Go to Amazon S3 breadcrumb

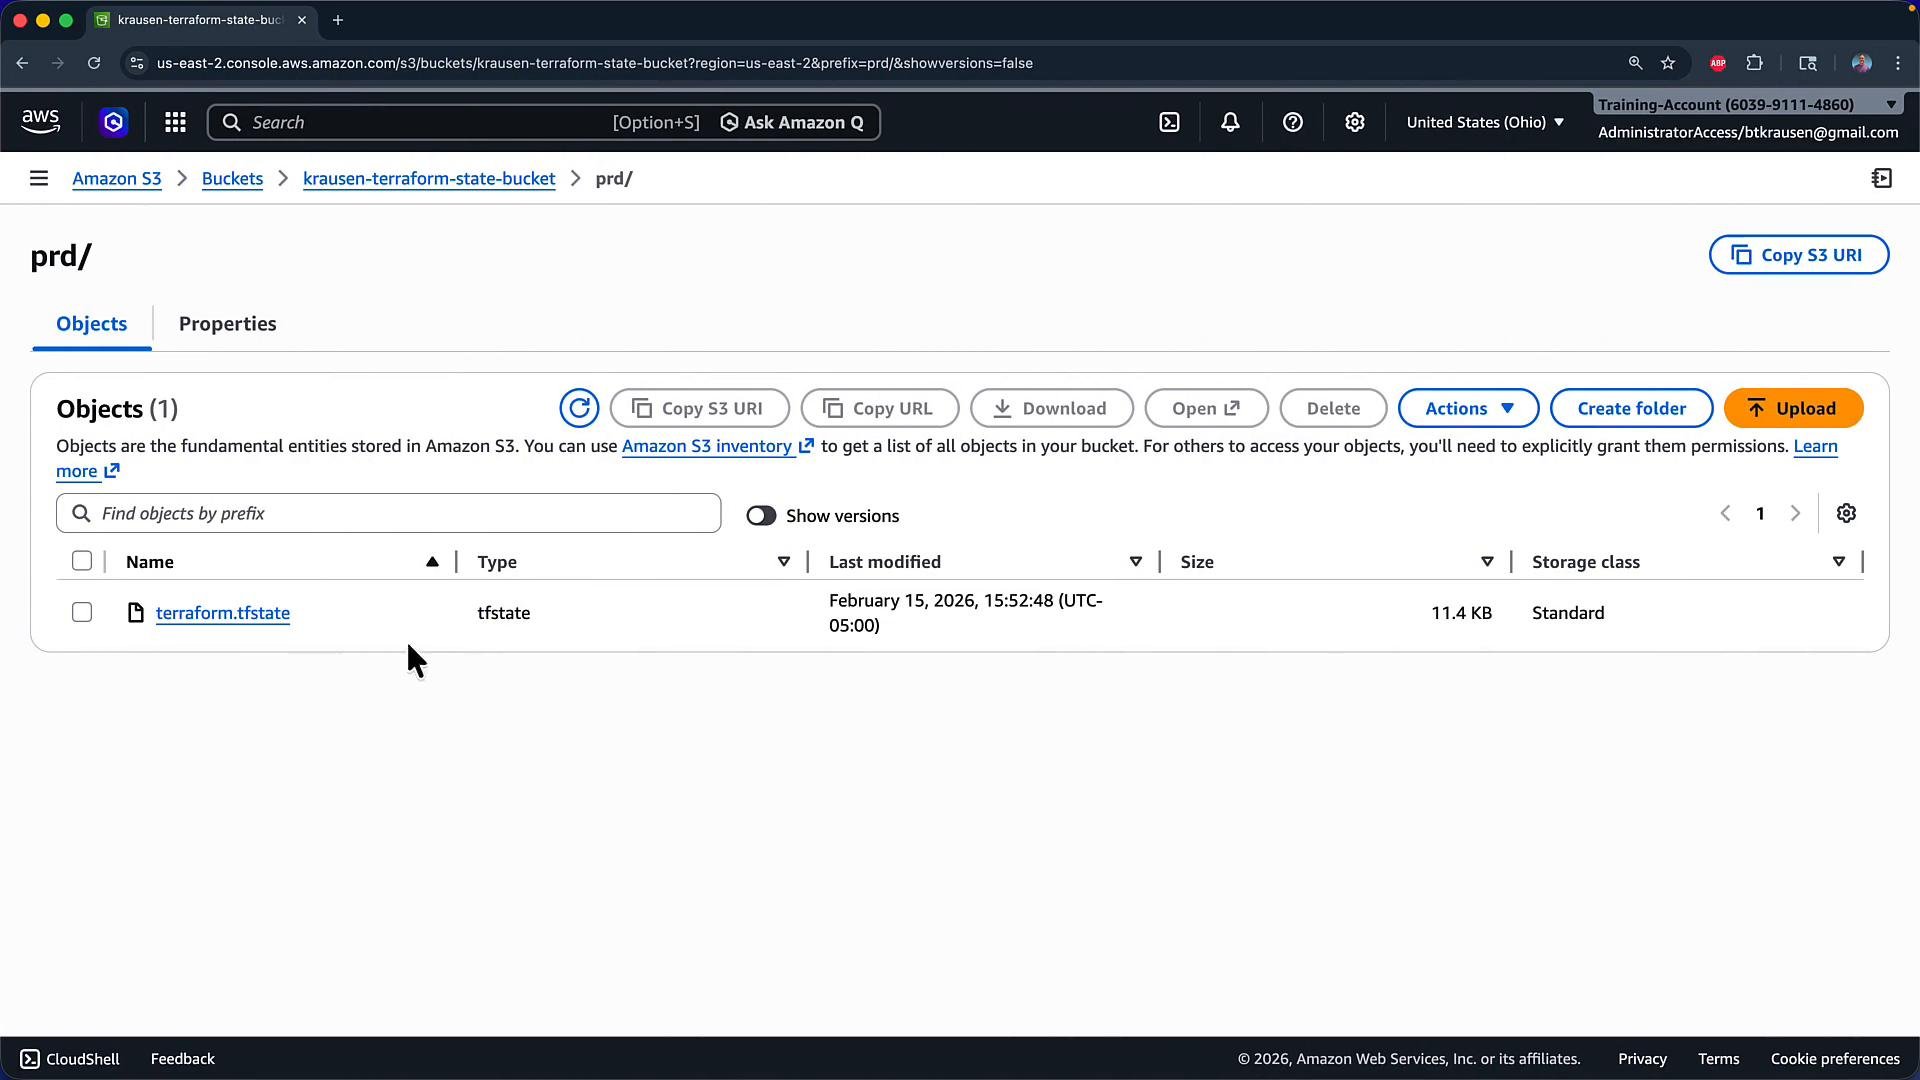pos(117,178)
